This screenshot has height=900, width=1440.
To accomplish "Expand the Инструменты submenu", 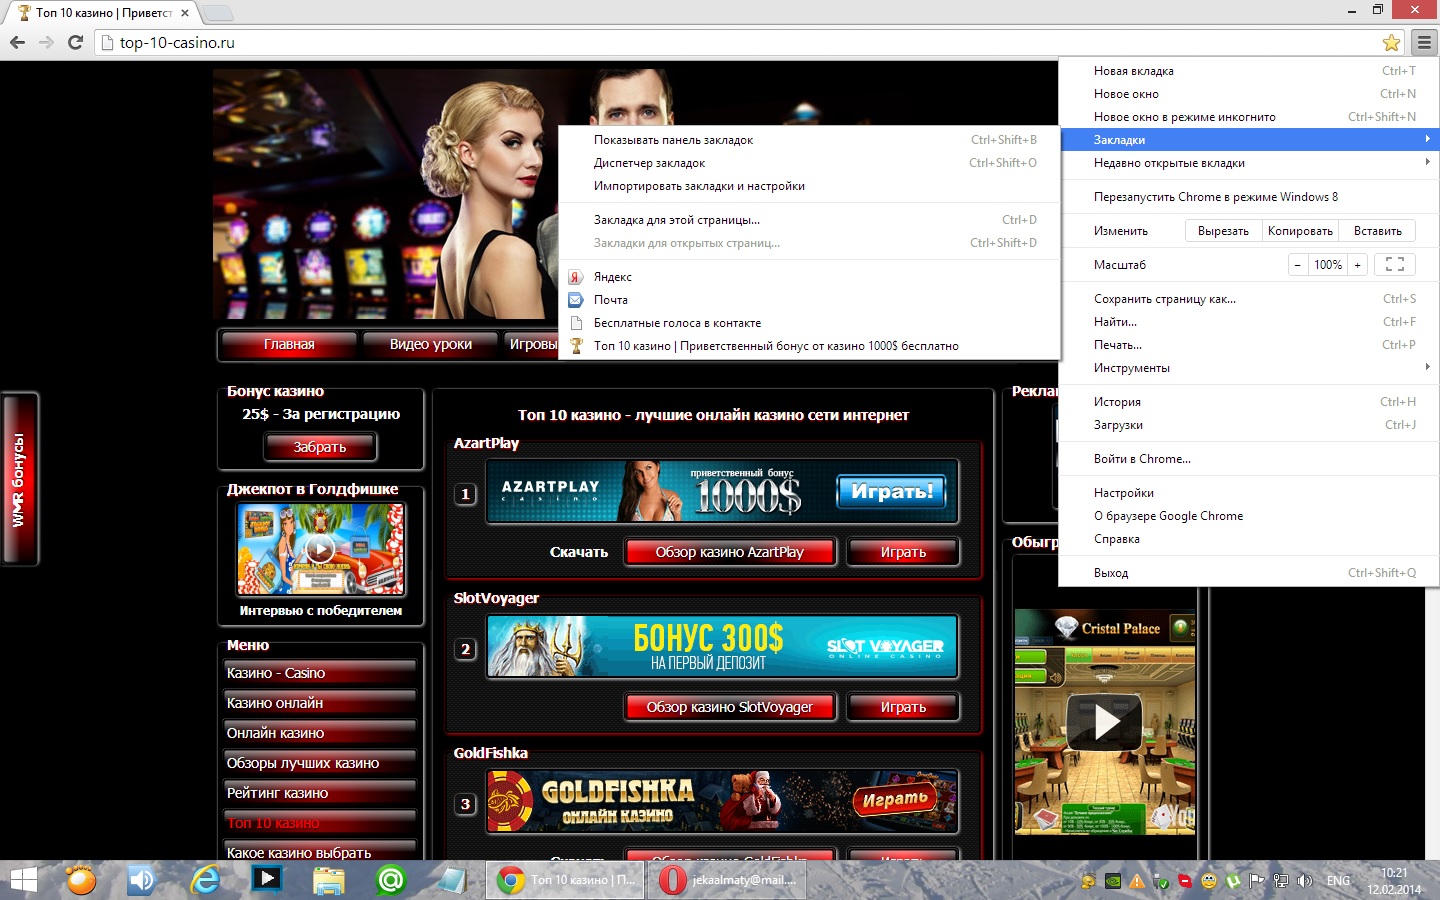I will pos(1249,368).
